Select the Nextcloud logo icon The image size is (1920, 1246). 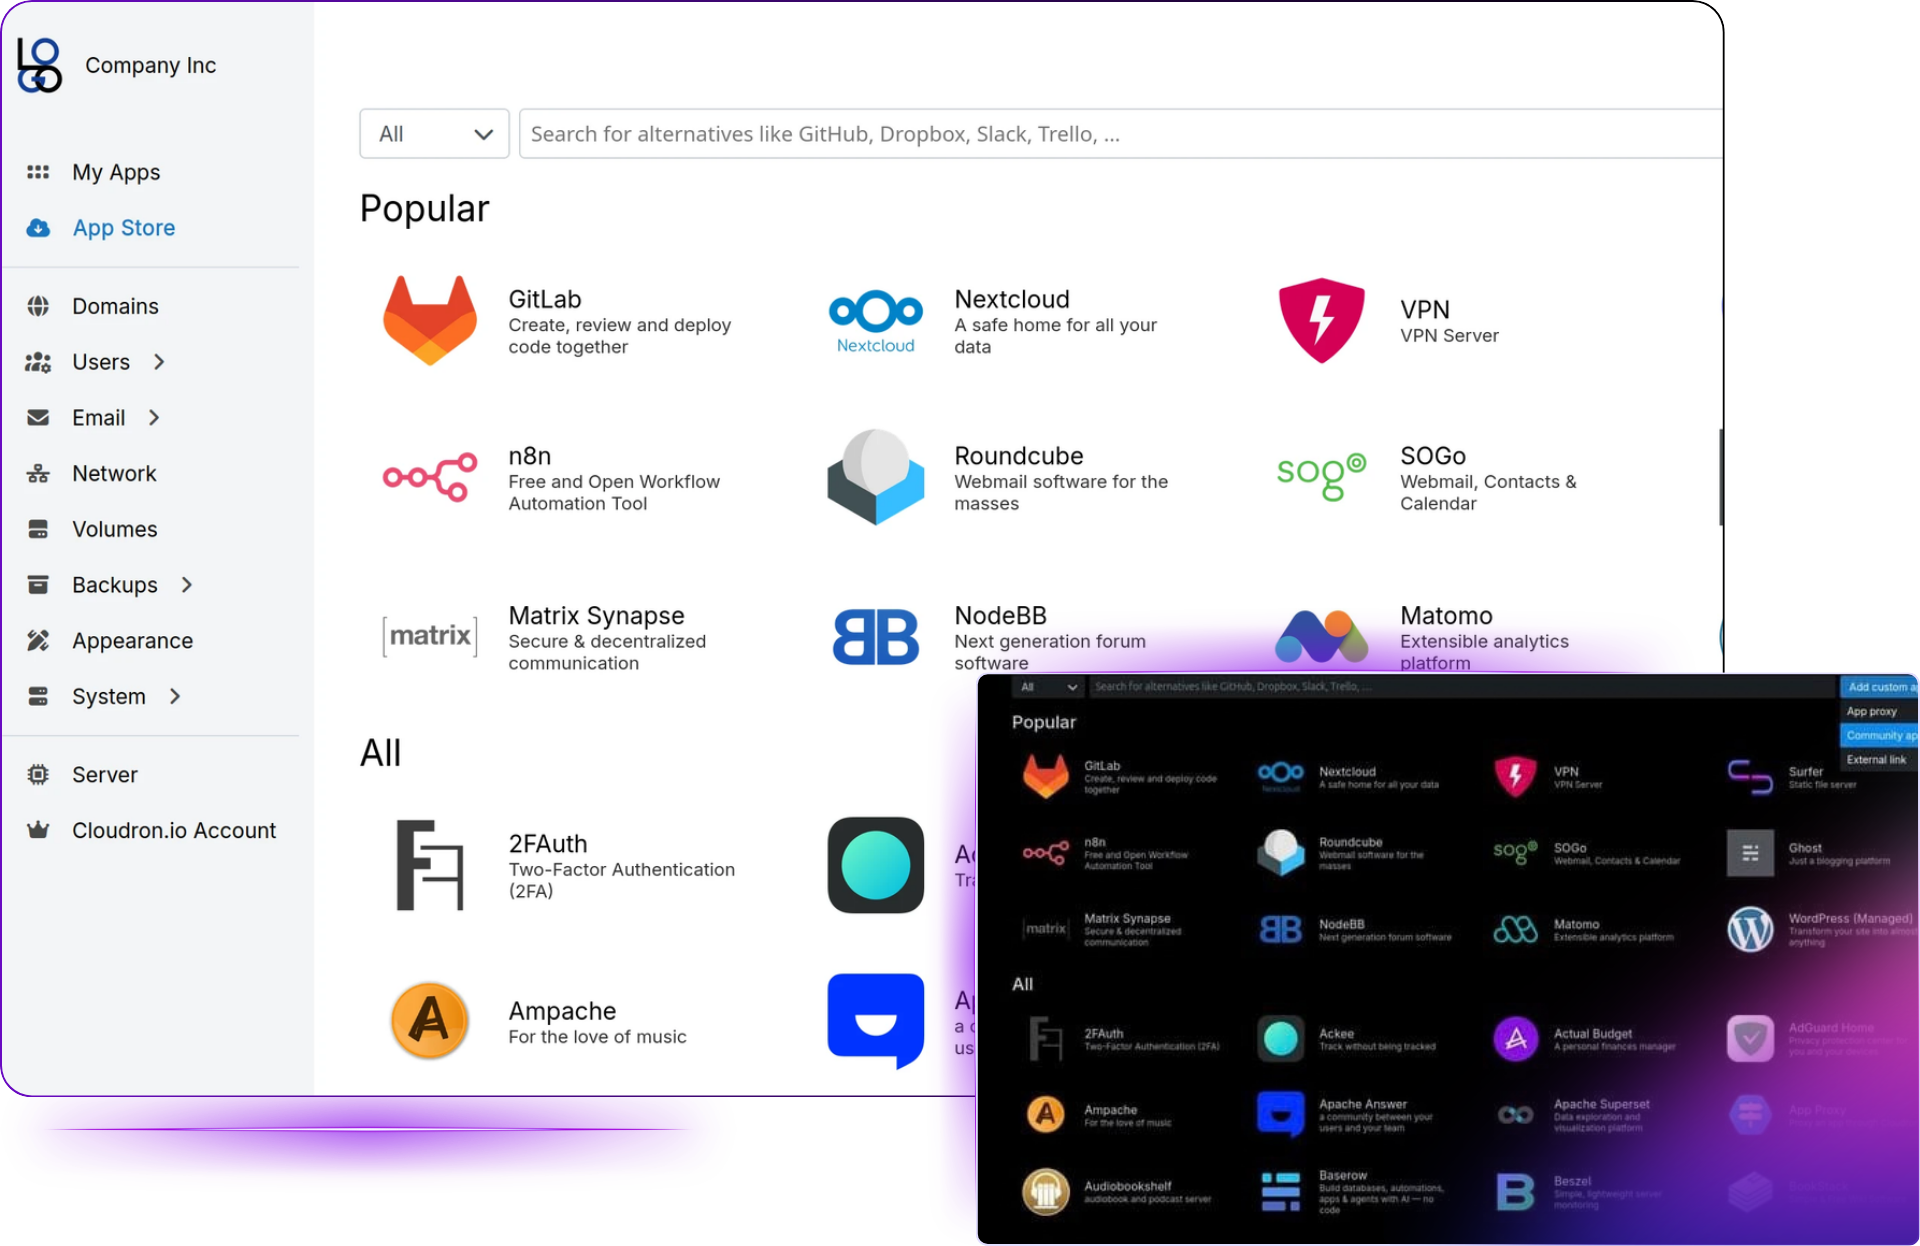pyautogui.click(x=876, y=321)
